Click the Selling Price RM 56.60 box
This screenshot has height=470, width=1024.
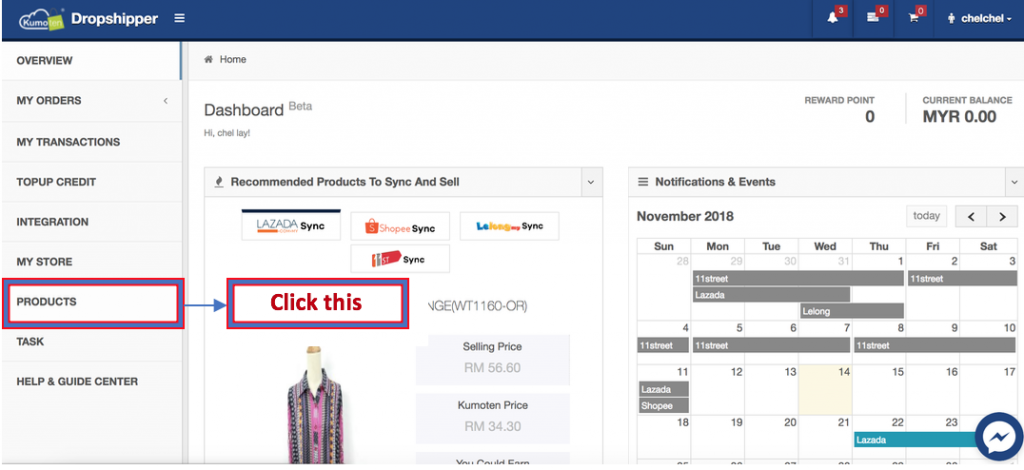pyautogui.click(x=492, y=359)
